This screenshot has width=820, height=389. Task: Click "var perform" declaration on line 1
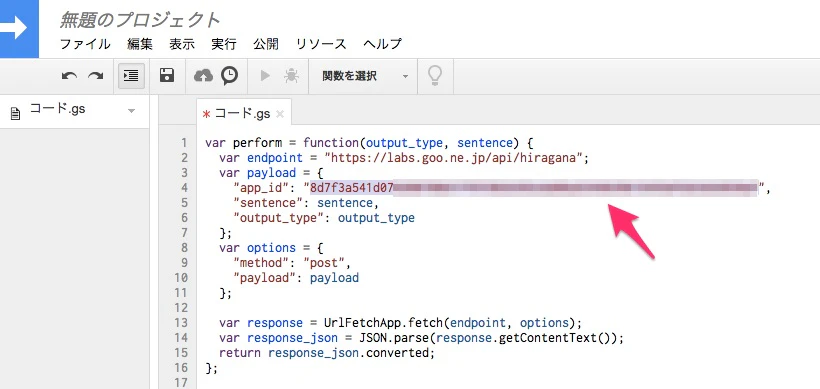tap(243, 143)
